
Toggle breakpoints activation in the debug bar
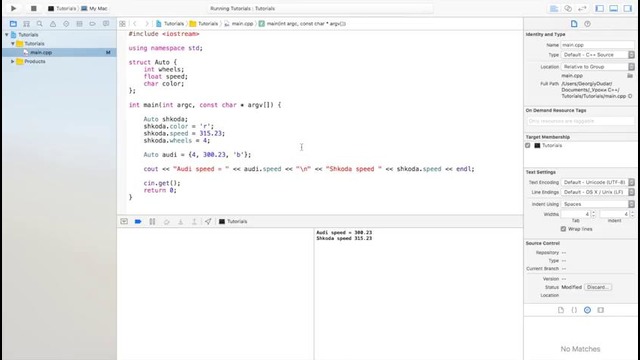click(x=138, y=221)
